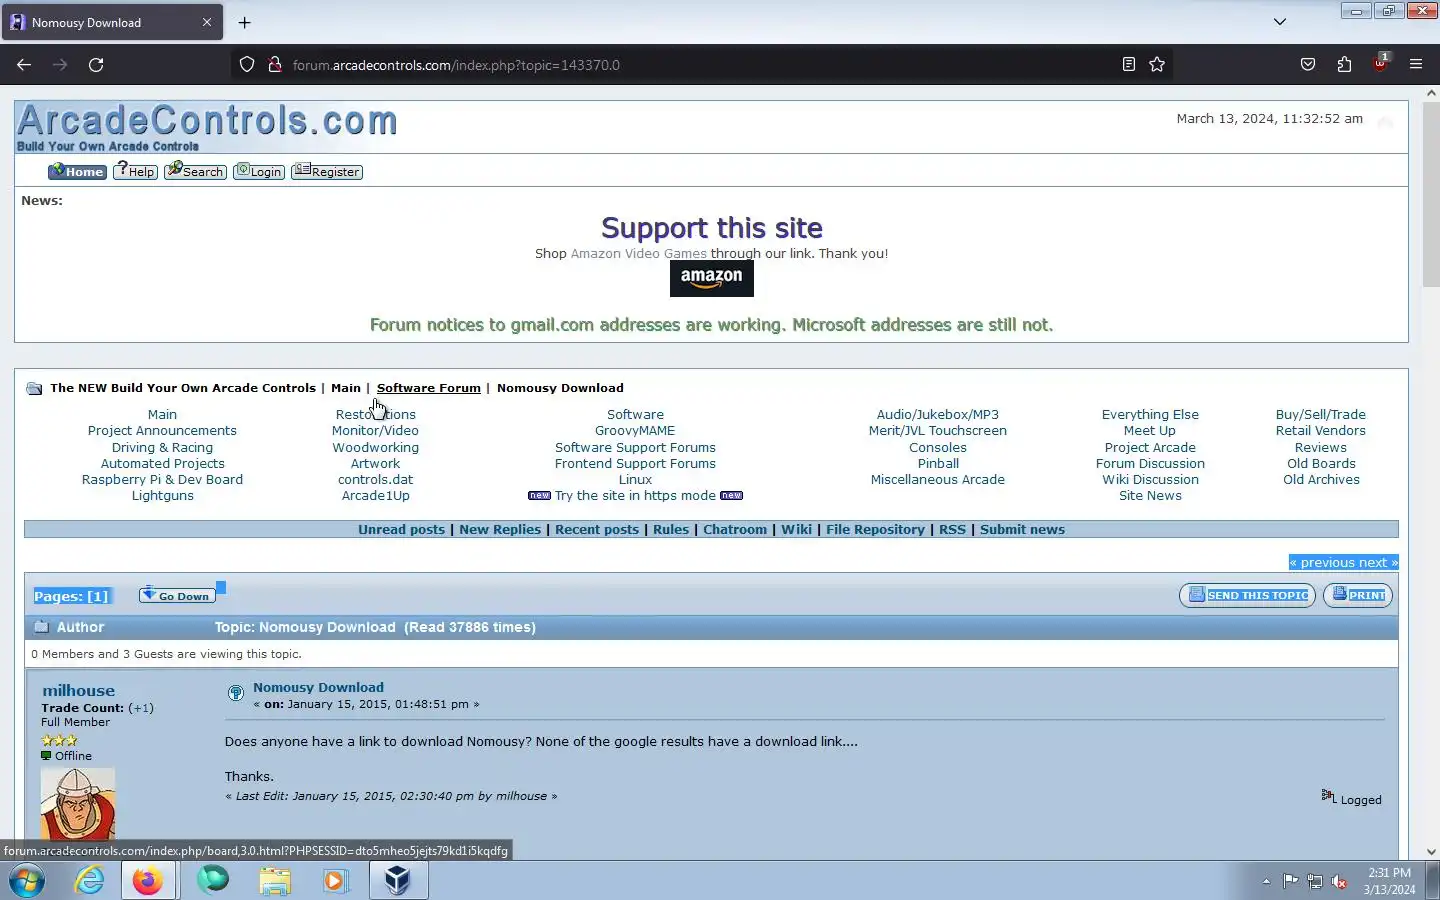Open Raspberry Pi & Dev Board link

[x=162, y=479]
